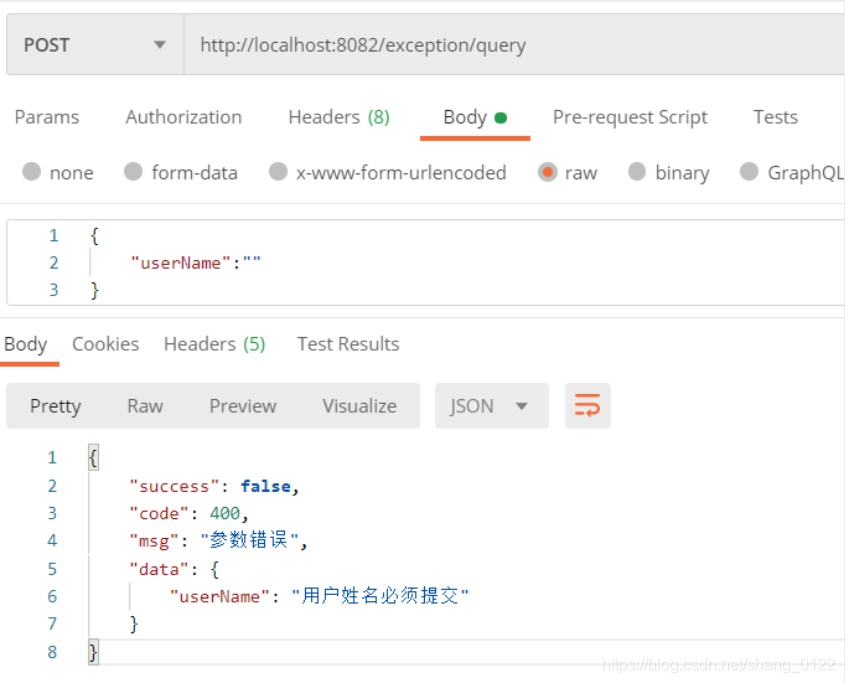Click the closing brace on response line 7

click(x=134, y=624)
